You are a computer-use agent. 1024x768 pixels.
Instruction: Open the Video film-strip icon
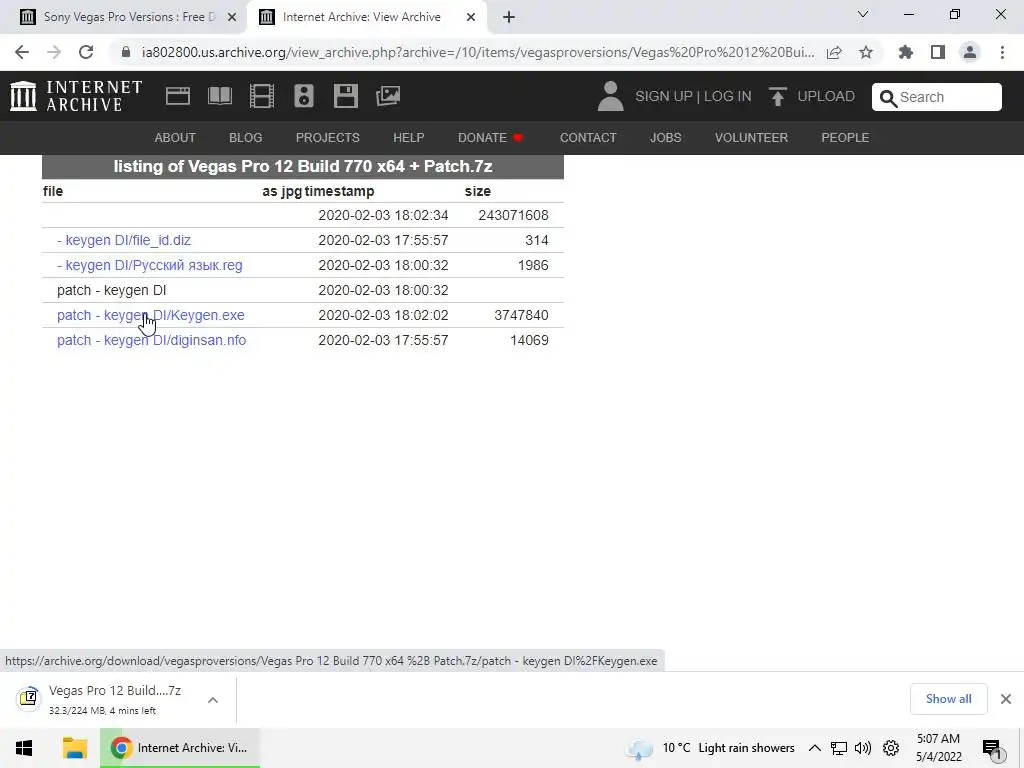[x=262, y=96]
